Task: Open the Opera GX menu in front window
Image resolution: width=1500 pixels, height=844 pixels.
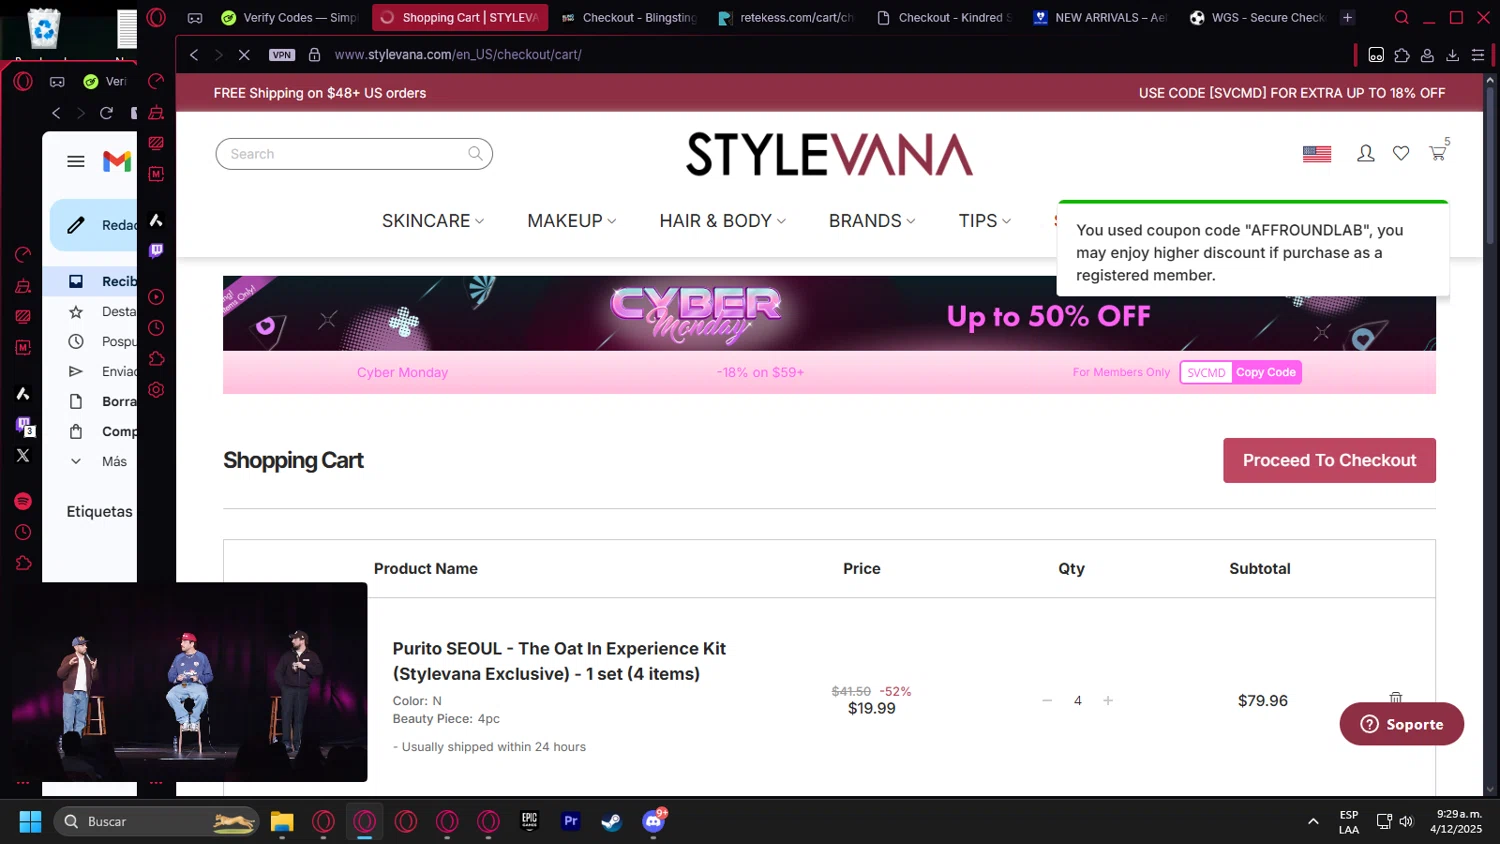Action: pyautogui.click(x=156, y=17)
